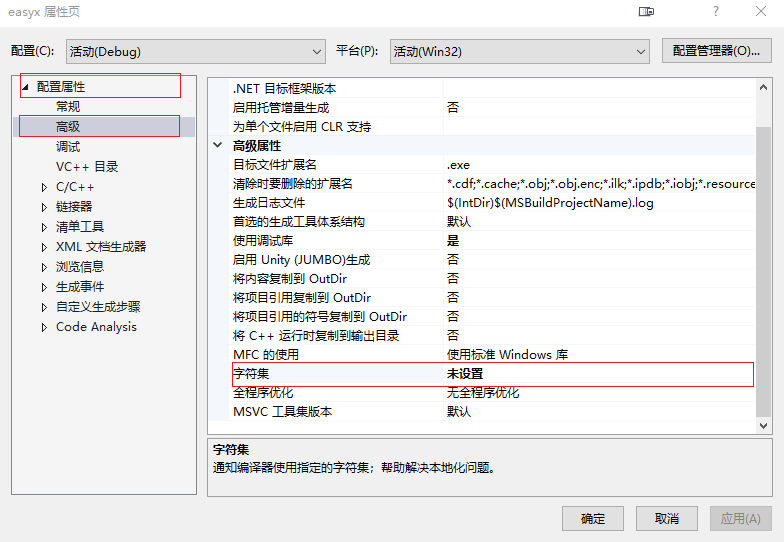Click the title bar help question mark
Viewport: 784px width, 542px height.
(716, 11)
